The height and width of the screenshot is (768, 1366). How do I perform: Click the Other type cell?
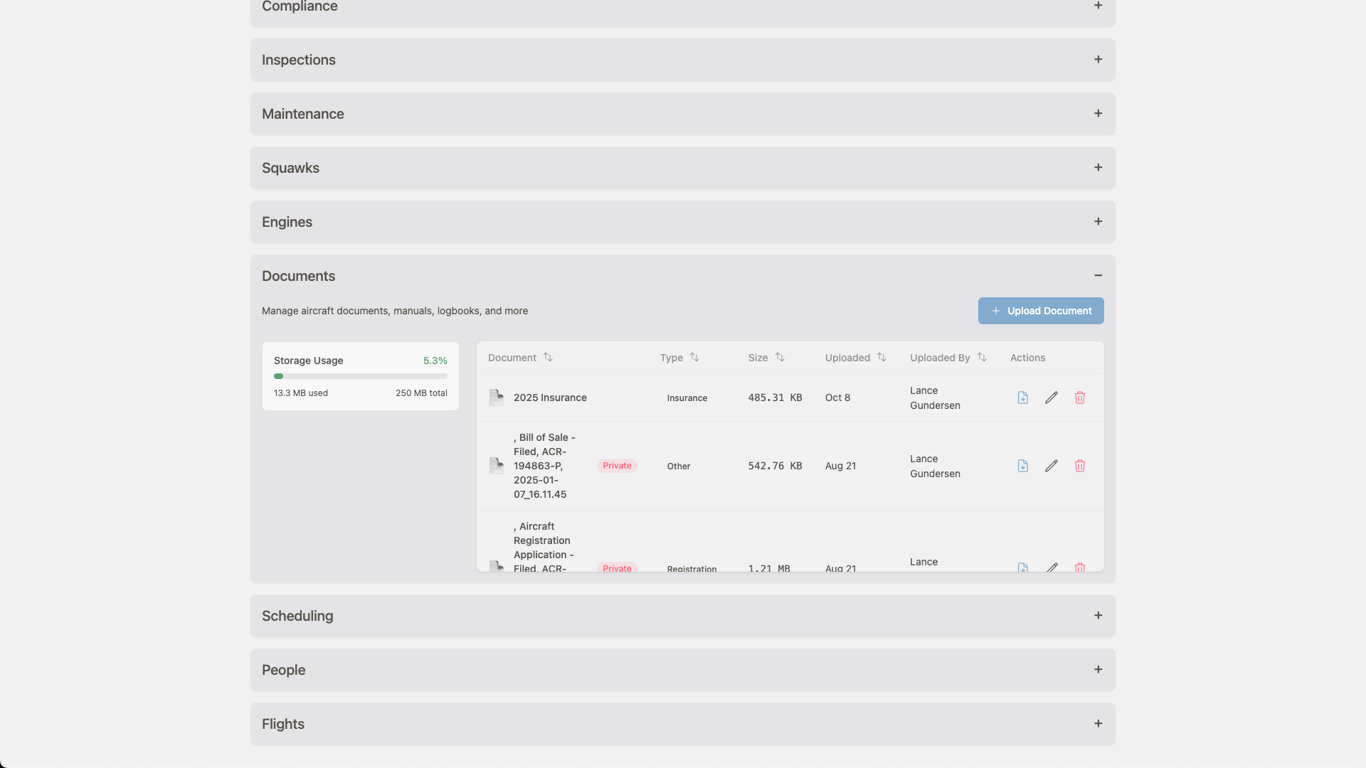(679, 466)
